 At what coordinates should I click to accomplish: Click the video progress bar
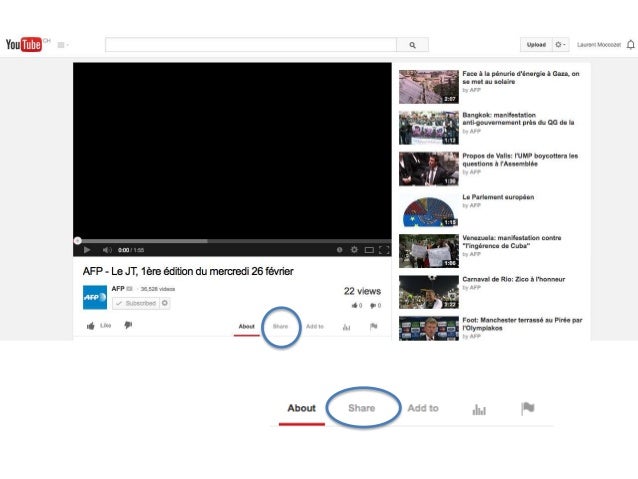point(232,241)
